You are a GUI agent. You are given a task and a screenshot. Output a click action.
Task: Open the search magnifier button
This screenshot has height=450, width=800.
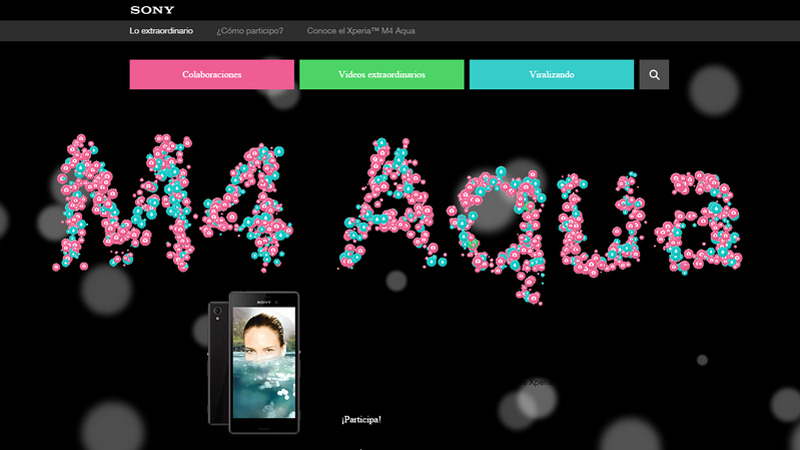[654, 74]
